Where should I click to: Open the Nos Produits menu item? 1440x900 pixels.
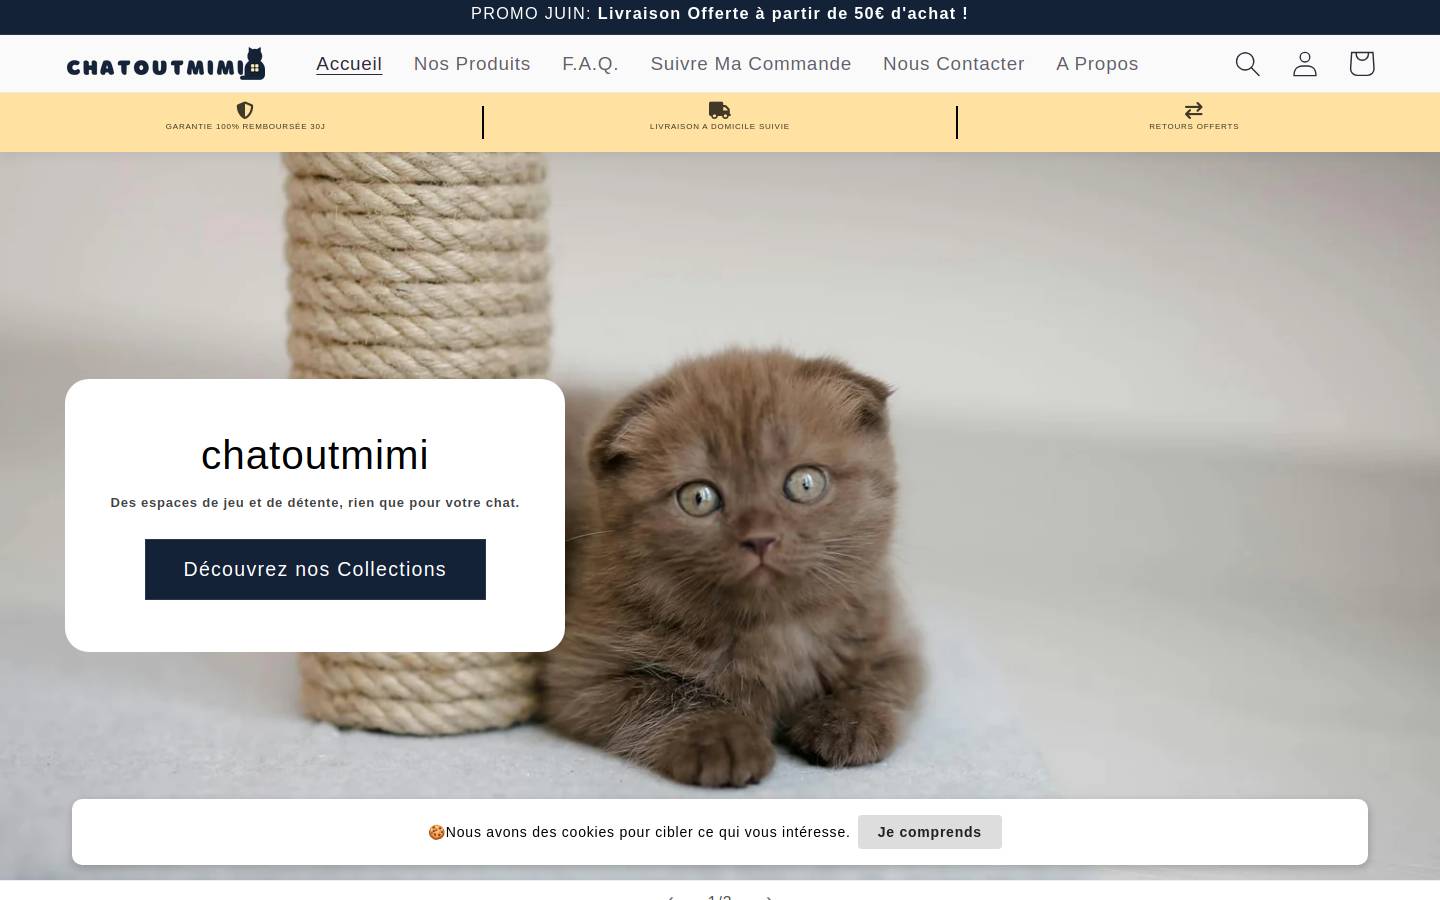(472, 64)
